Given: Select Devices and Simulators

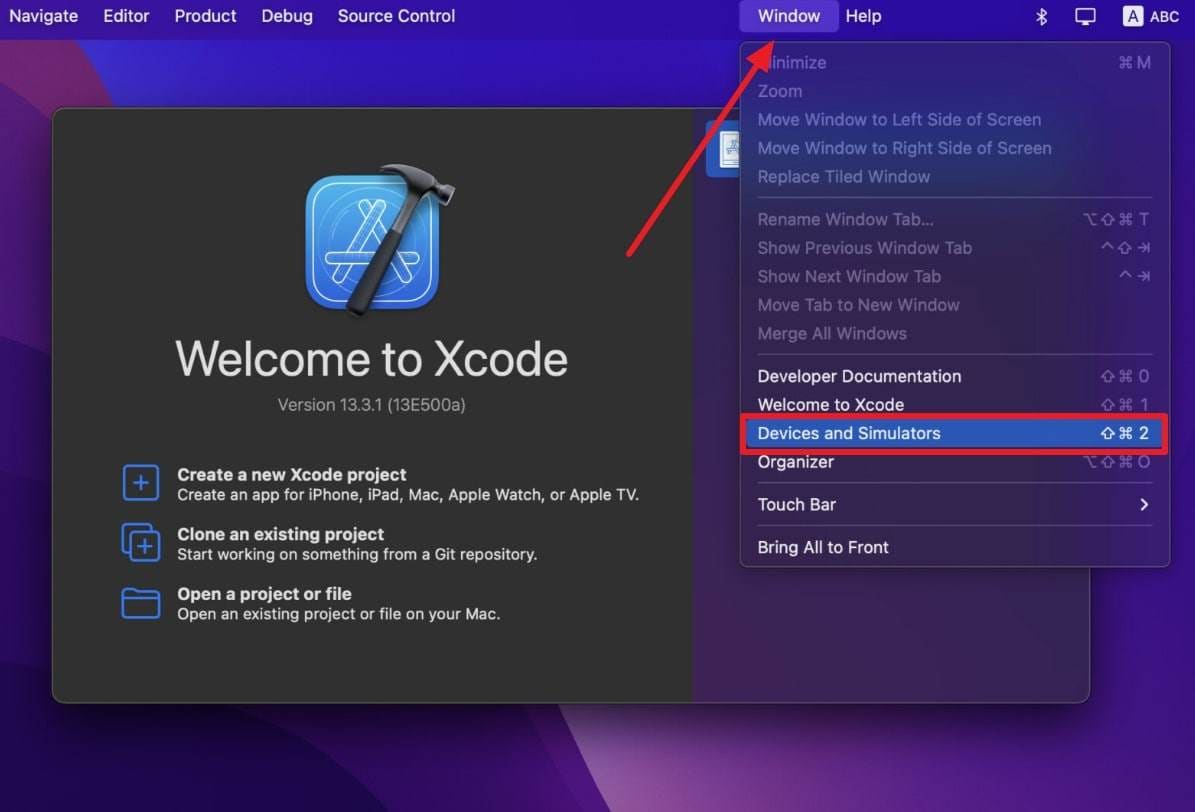Looking at the screenshot, I should coord(954,433).
